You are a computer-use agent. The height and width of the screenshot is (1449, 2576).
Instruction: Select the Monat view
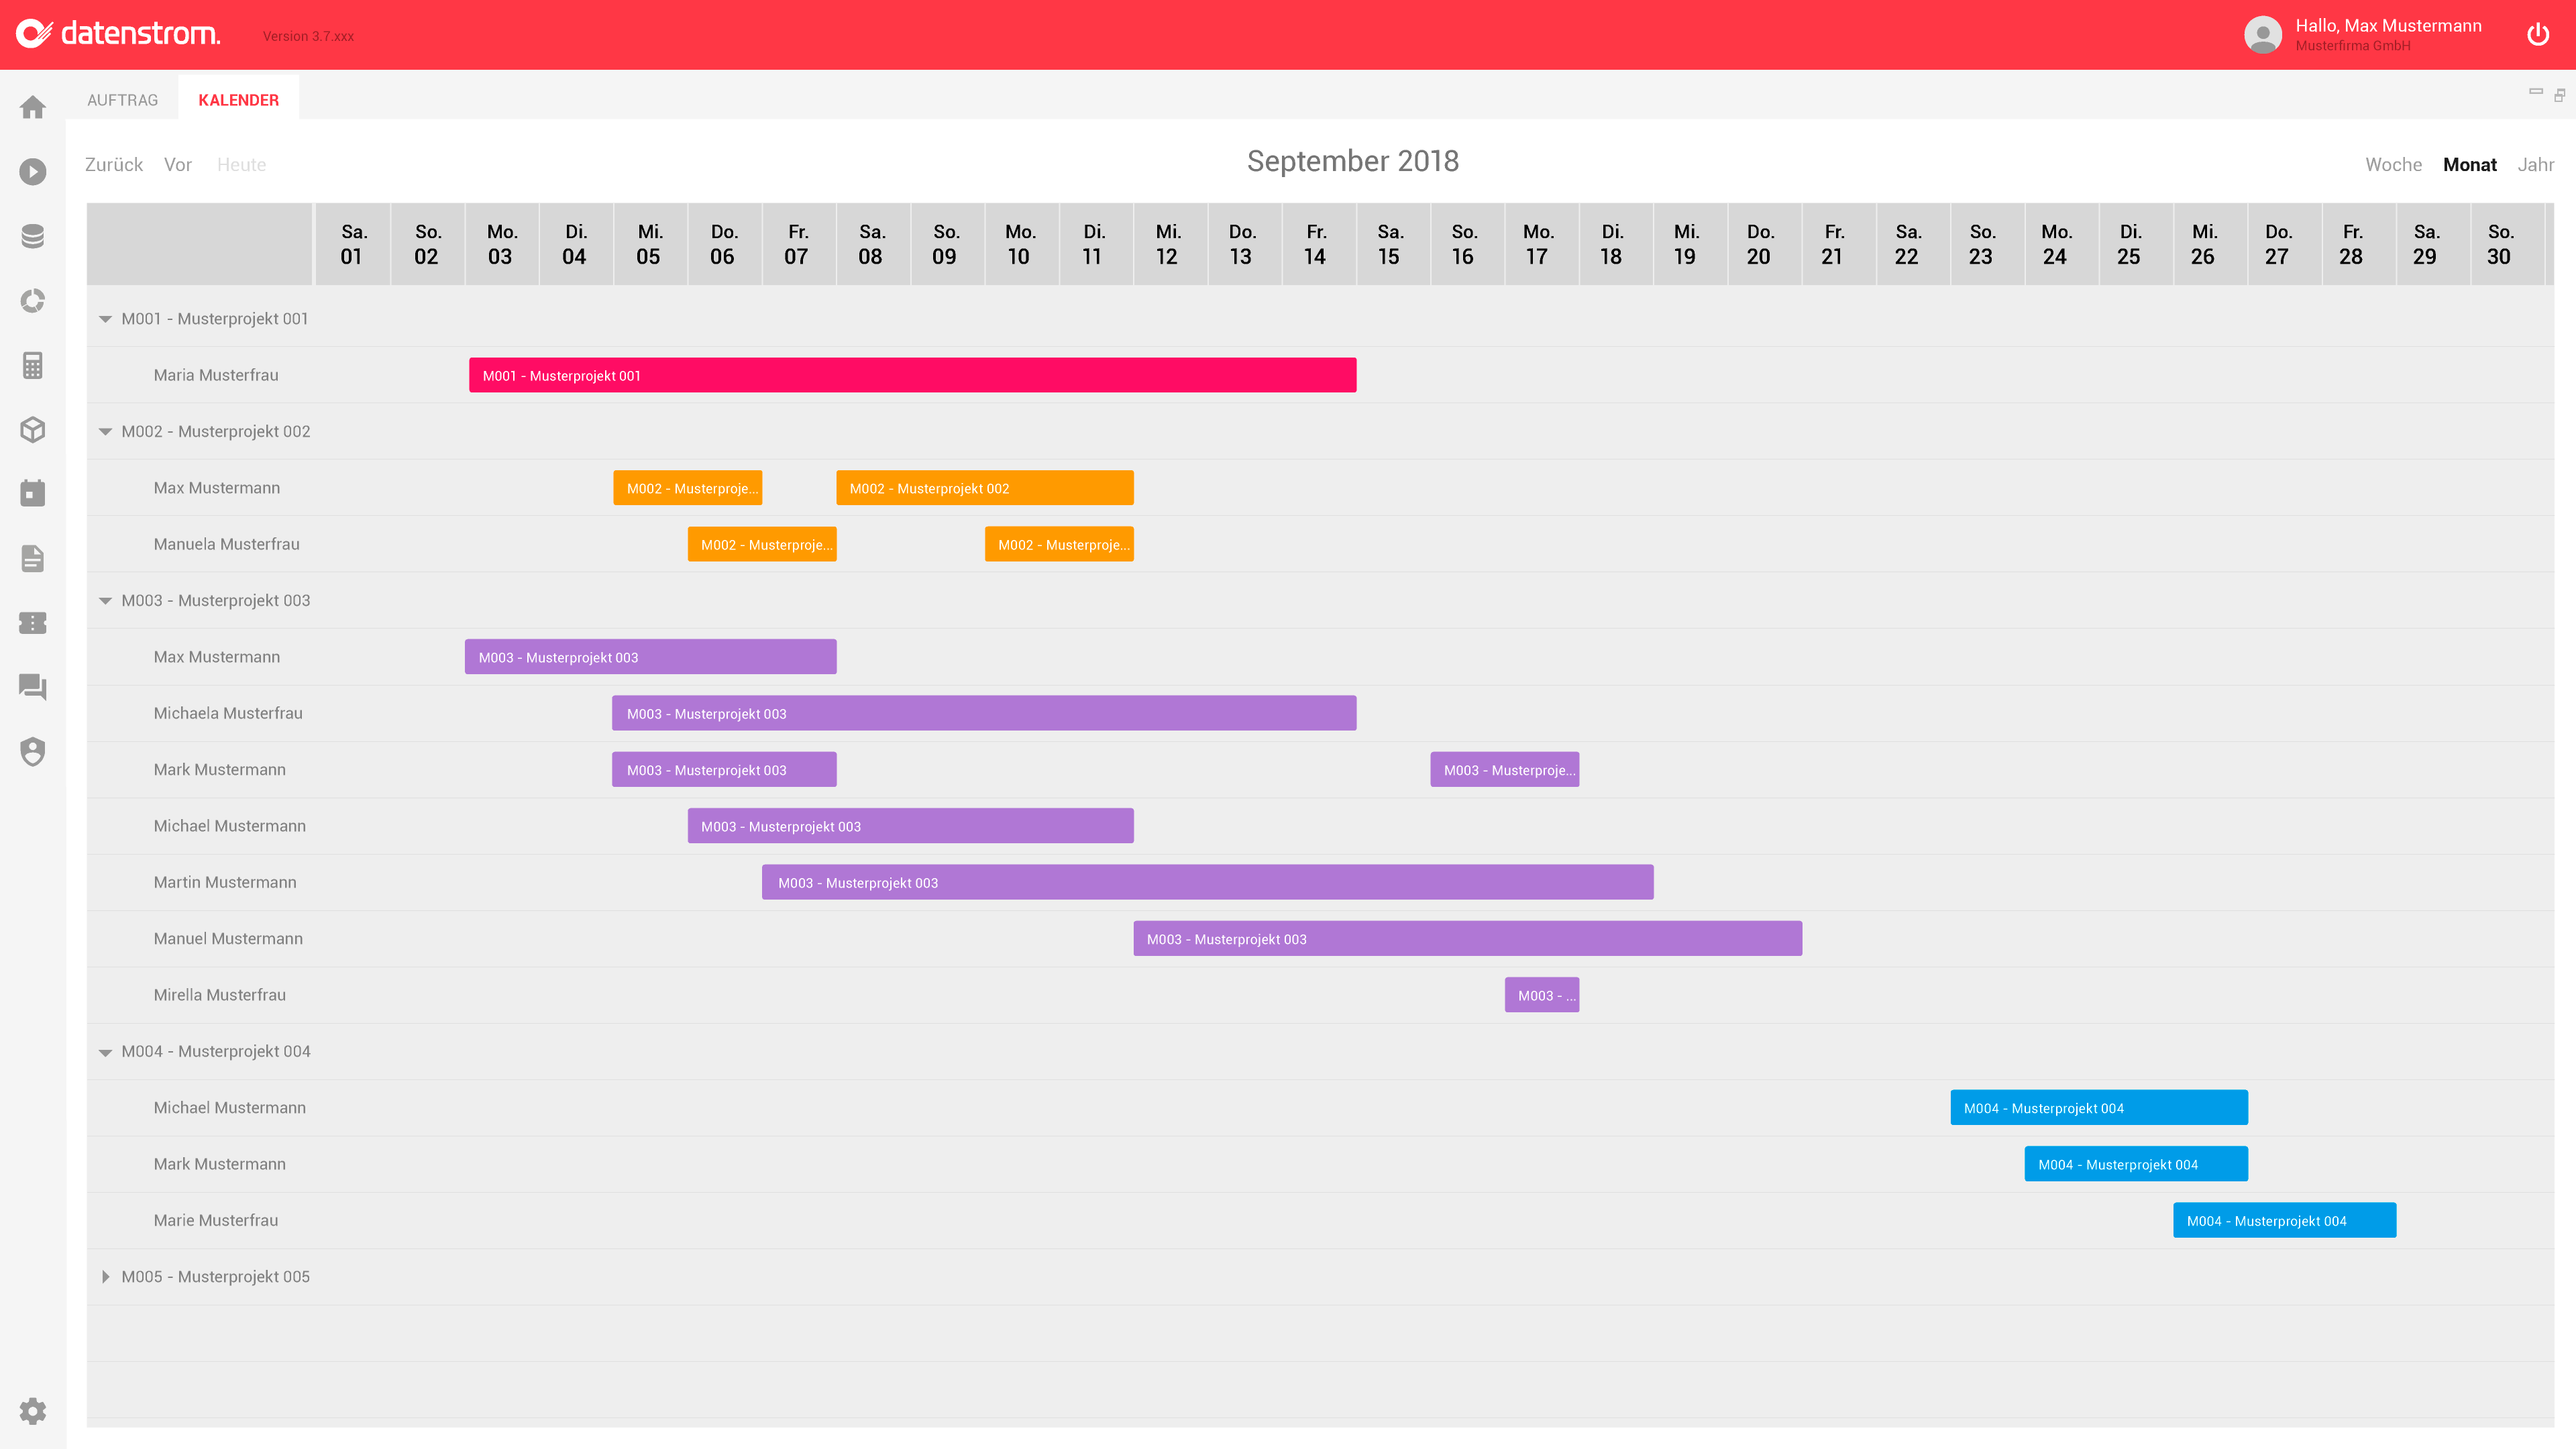tap(2470, 165)
